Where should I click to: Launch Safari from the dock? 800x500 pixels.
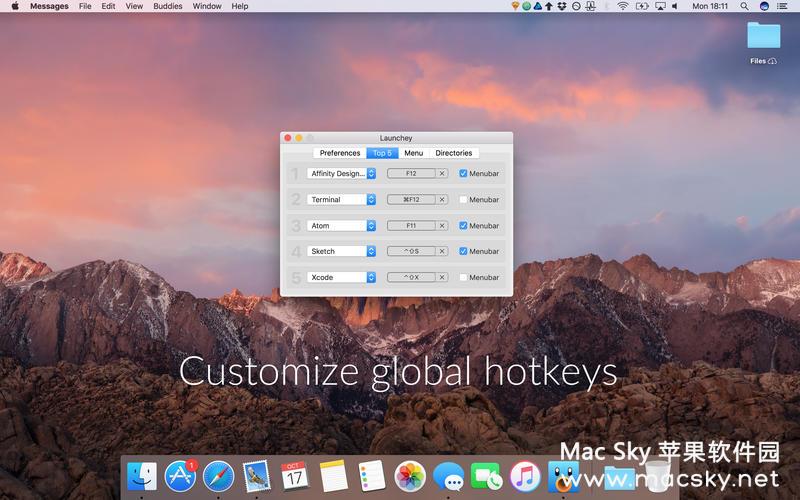[x=219, y=477]
